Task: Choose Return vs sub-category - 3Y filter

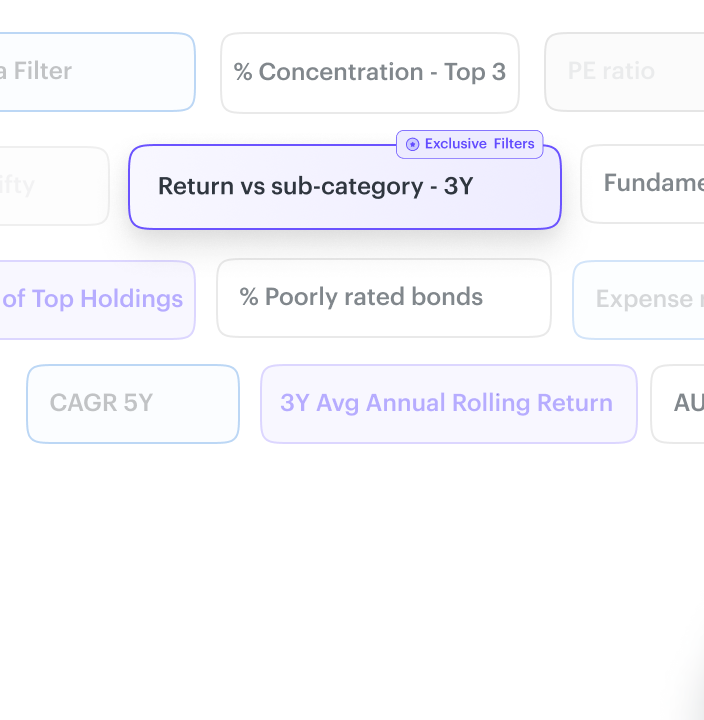Action: [344, 187]
